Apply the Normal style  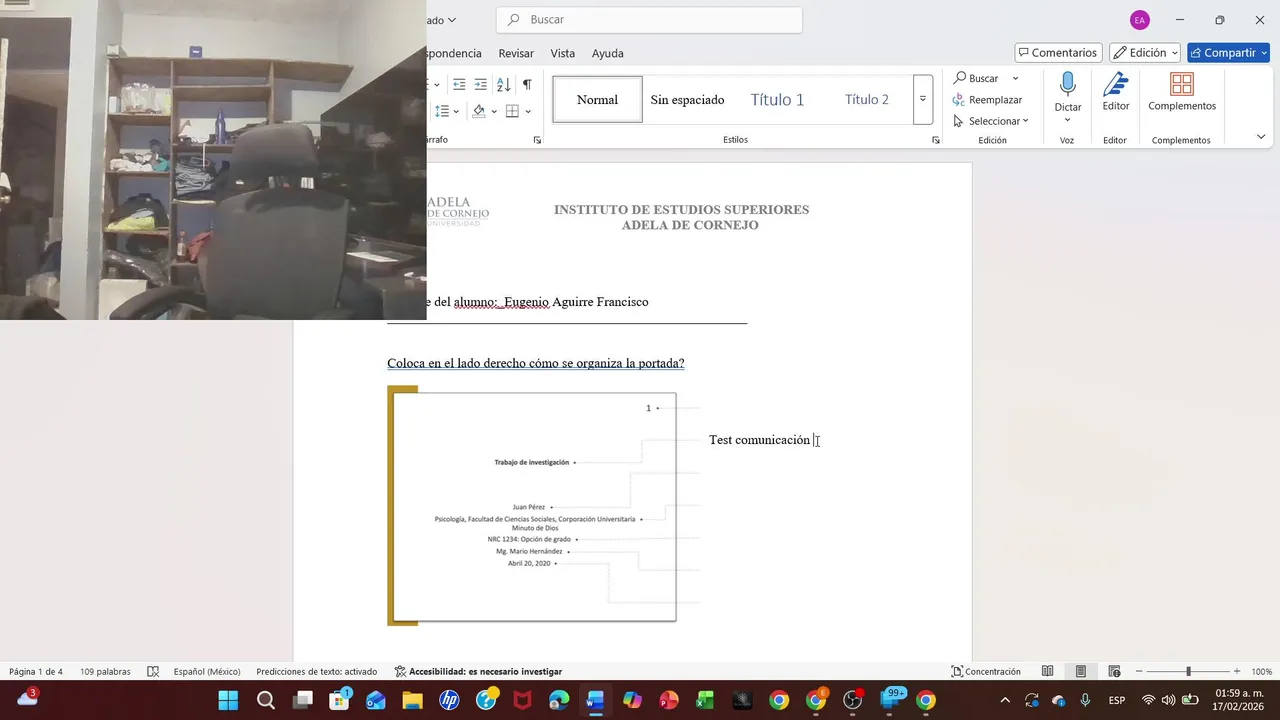597,100
